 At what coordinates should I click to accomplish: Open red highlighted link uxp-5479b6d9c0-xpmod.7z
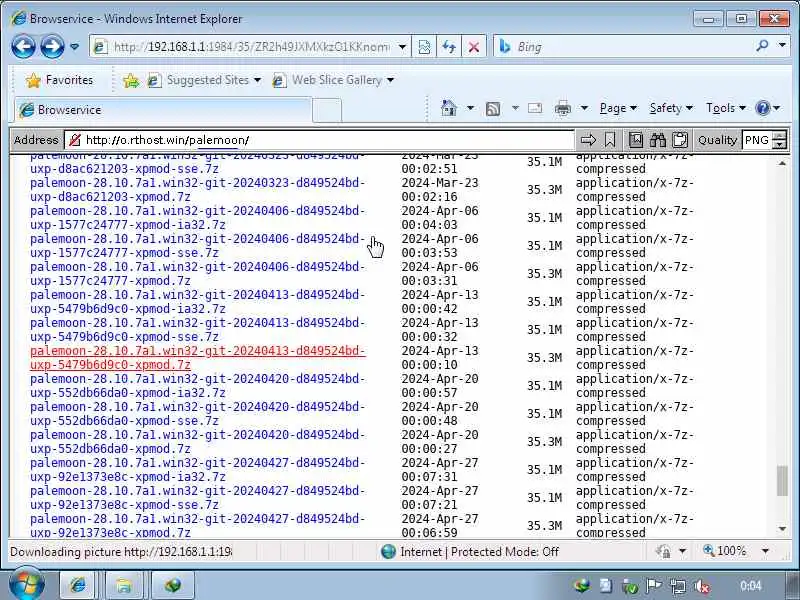197,358
